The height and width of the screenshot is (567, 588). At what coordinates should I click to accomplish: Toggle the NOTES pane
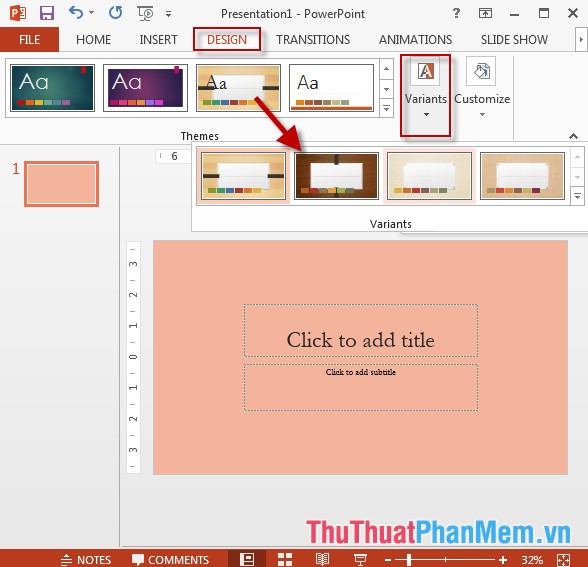[x=86, y=560]
